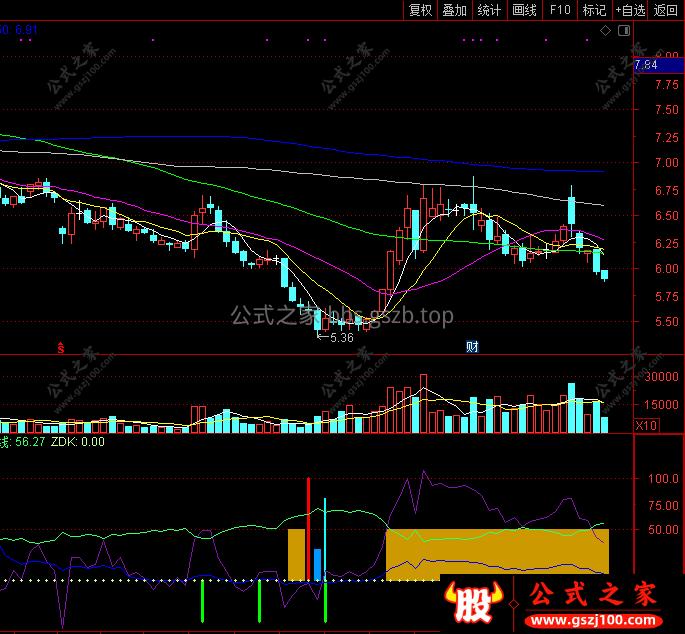Open the 复权 menu
The image size is (685, 634).
click(420, 10)
